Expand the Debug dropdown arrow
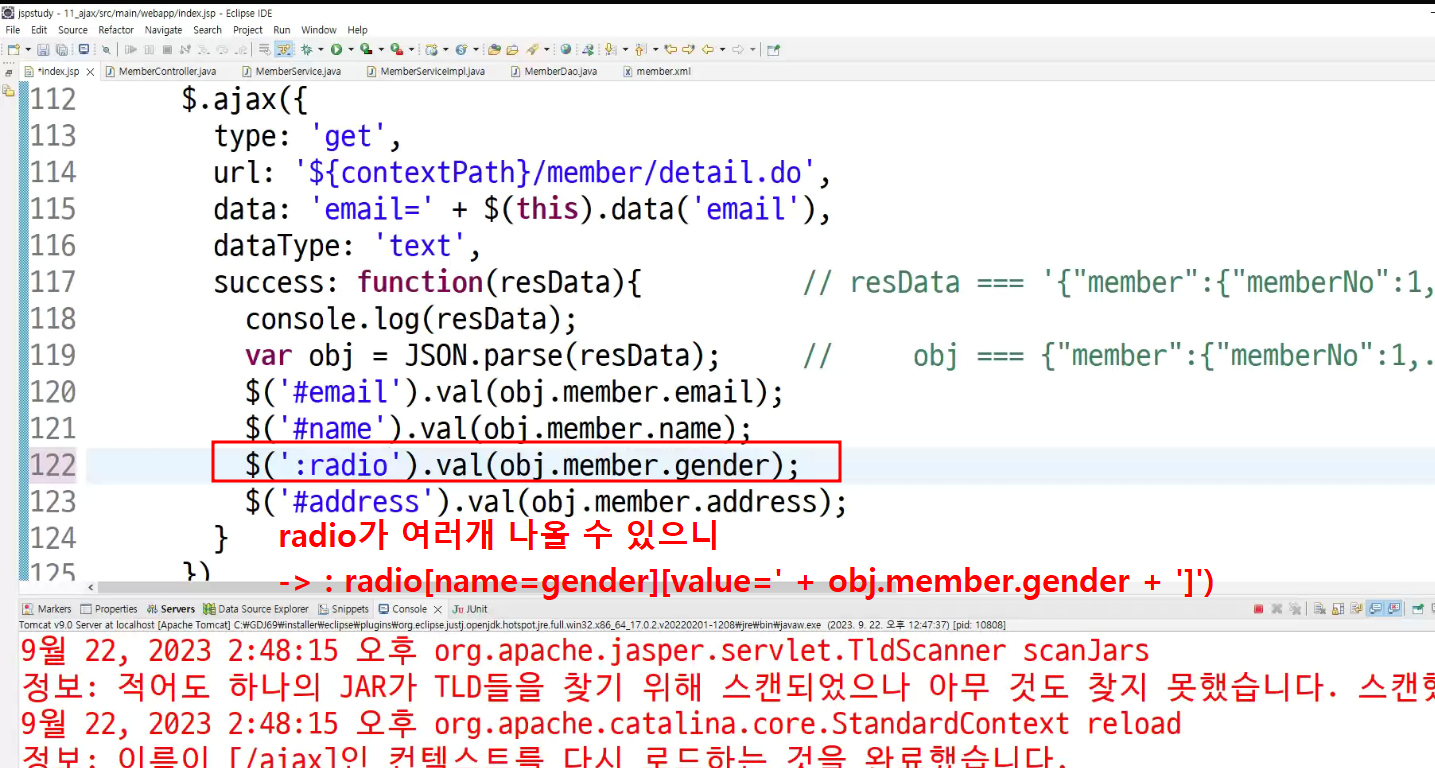The height and width of the screenshot is (768, 1435). click(x=320, y=49)
